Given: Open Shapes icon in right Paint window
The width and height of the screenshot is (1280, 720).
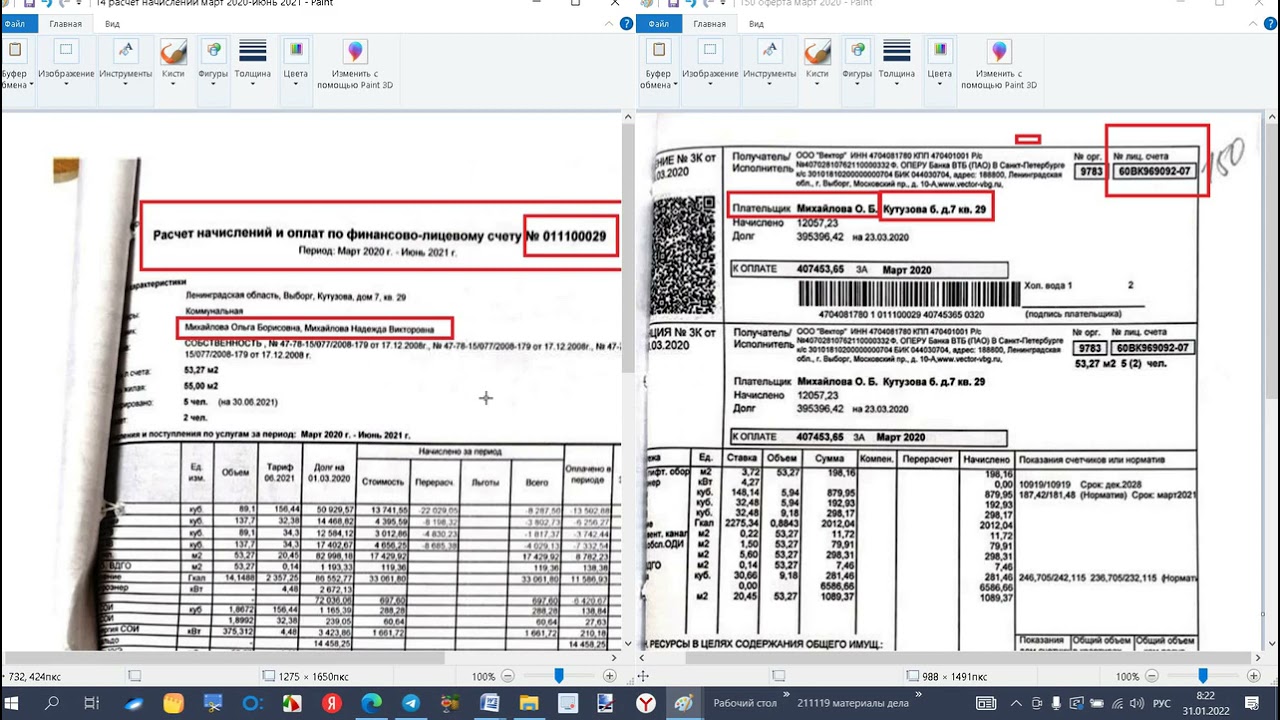Looking at the screenshot, I should [x=857, y=50].
